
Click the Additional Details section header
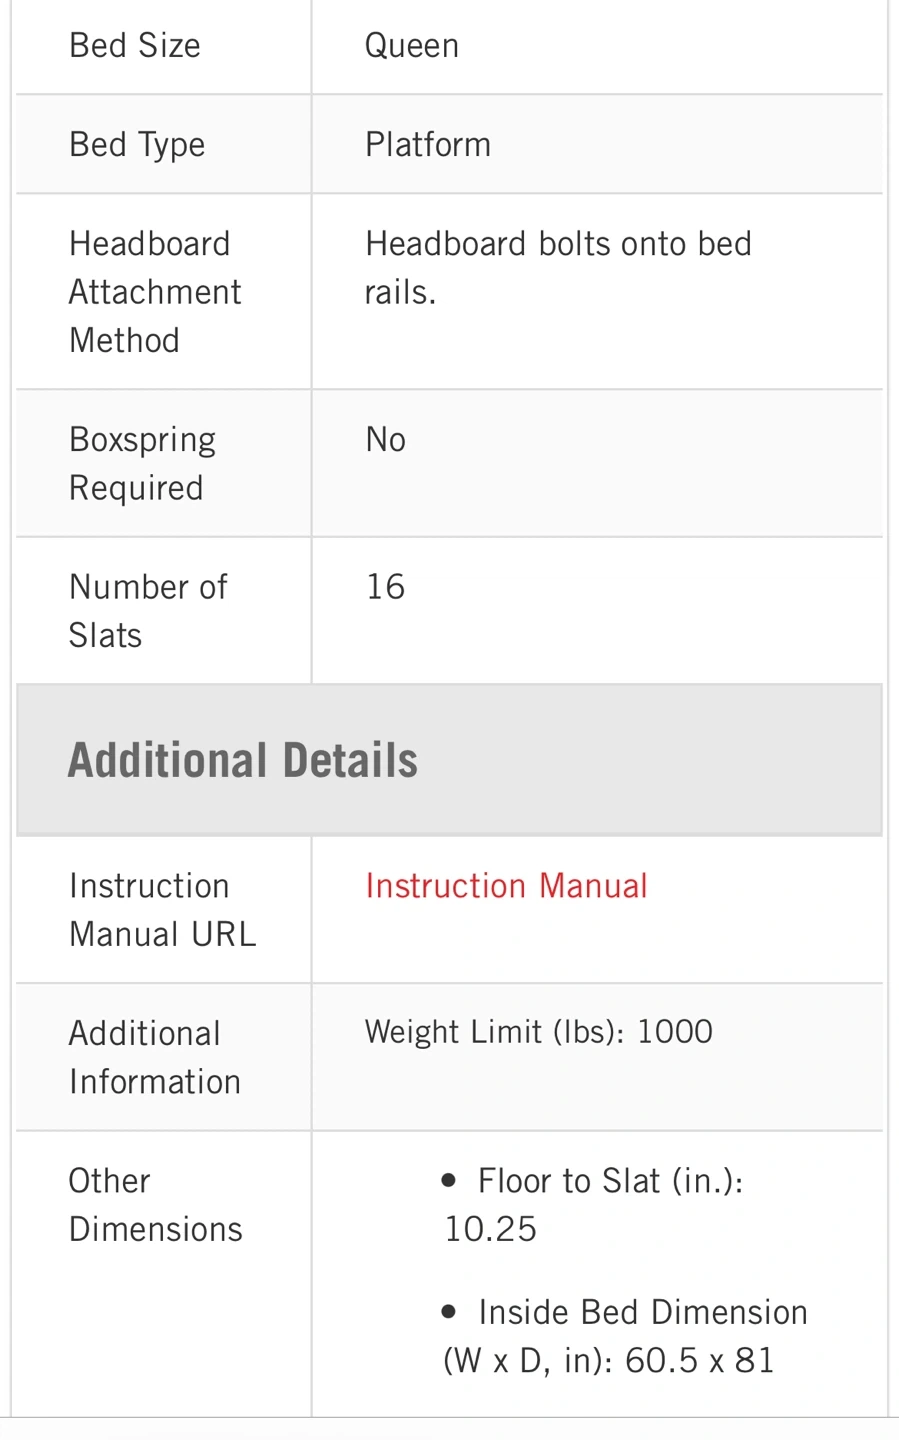click(242, 760)
